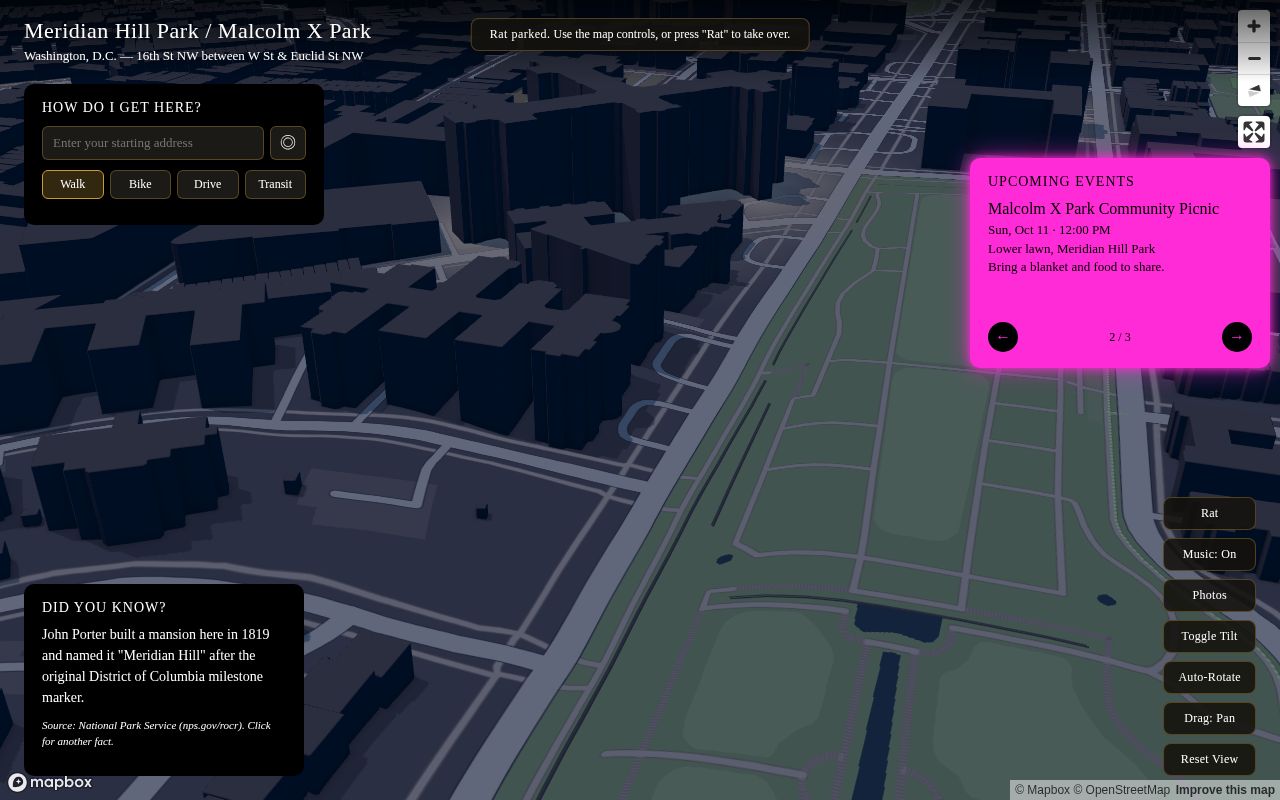Viewport: 1280px width, 800px height.
Task: Toggle Auto-Rotate mode
Action: (1209, 677)
